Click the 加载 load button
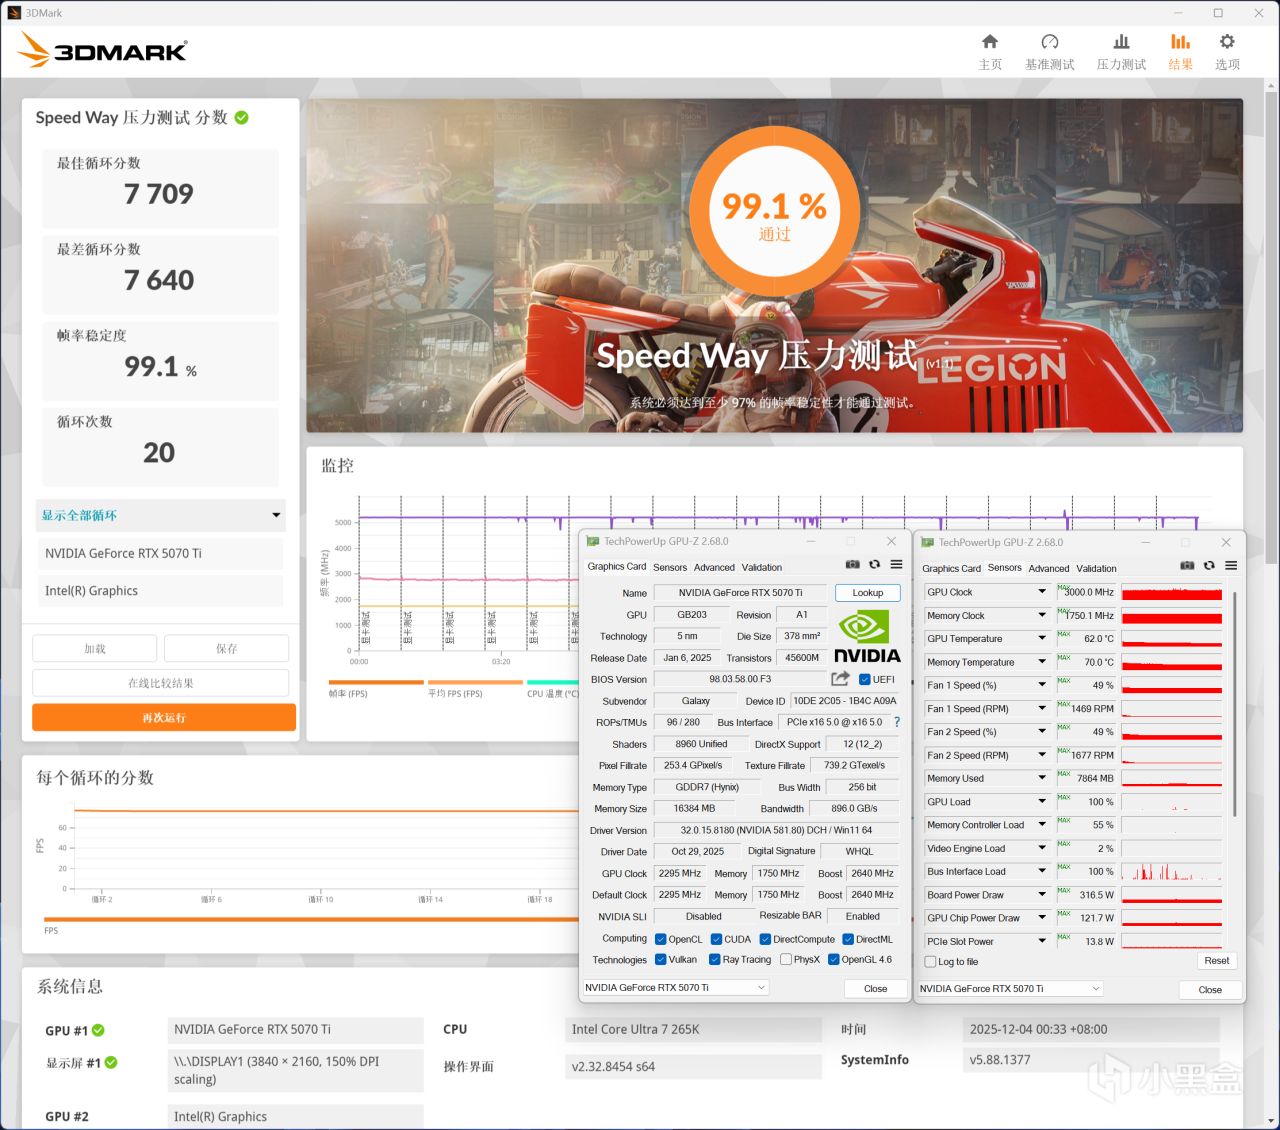The image size is (1280, 1130). 95,649
